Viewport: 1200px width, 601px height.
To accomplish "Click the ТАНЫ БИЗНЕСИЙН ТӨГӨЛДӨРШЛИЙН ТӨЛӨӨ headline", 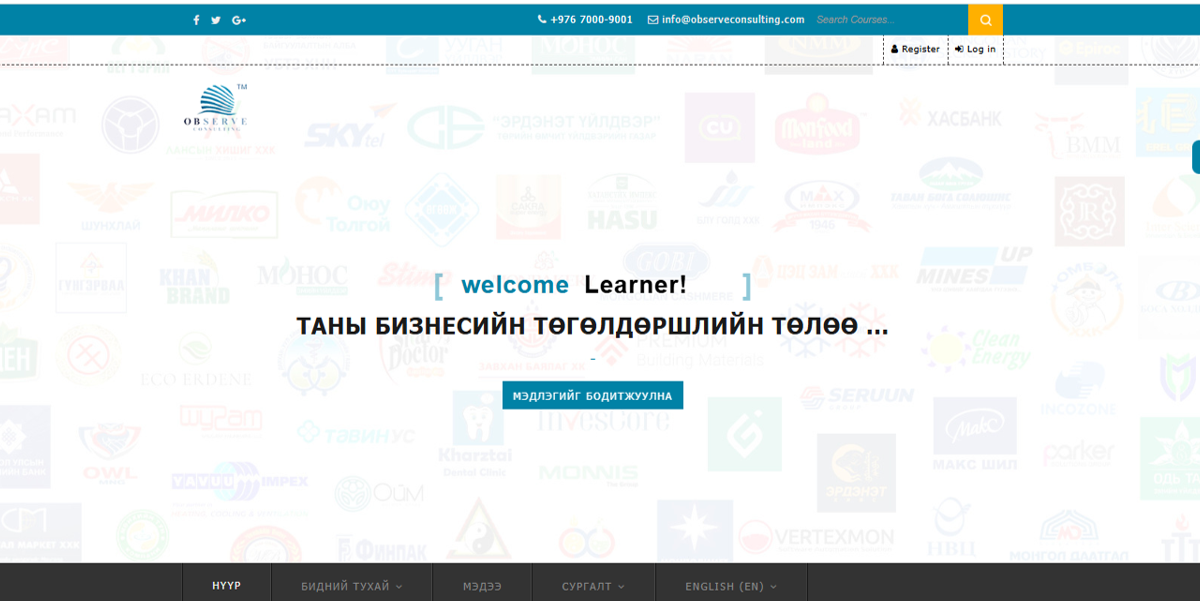I will point(592,326).
